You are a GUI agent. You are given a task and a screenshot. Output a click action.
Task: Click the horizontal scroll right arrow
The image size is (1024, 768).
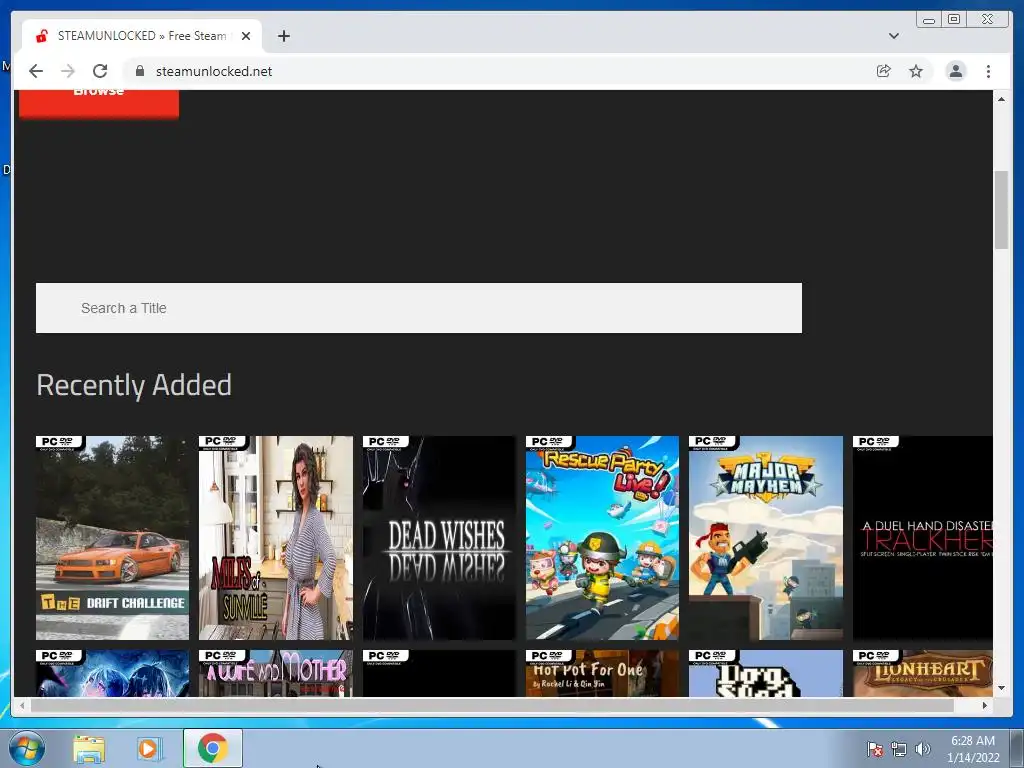click(985, 705)
